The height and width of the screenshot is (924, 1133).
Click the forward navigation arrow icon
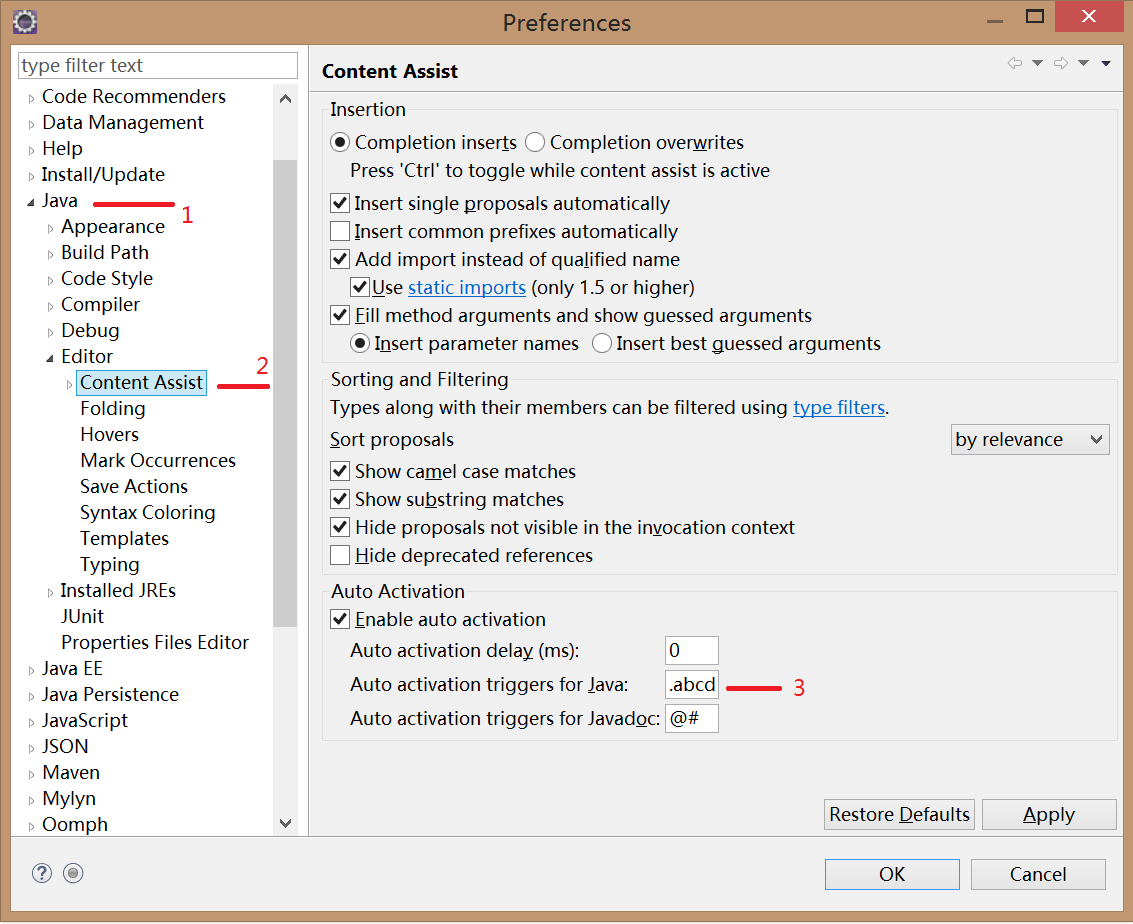coord(1061,64)
